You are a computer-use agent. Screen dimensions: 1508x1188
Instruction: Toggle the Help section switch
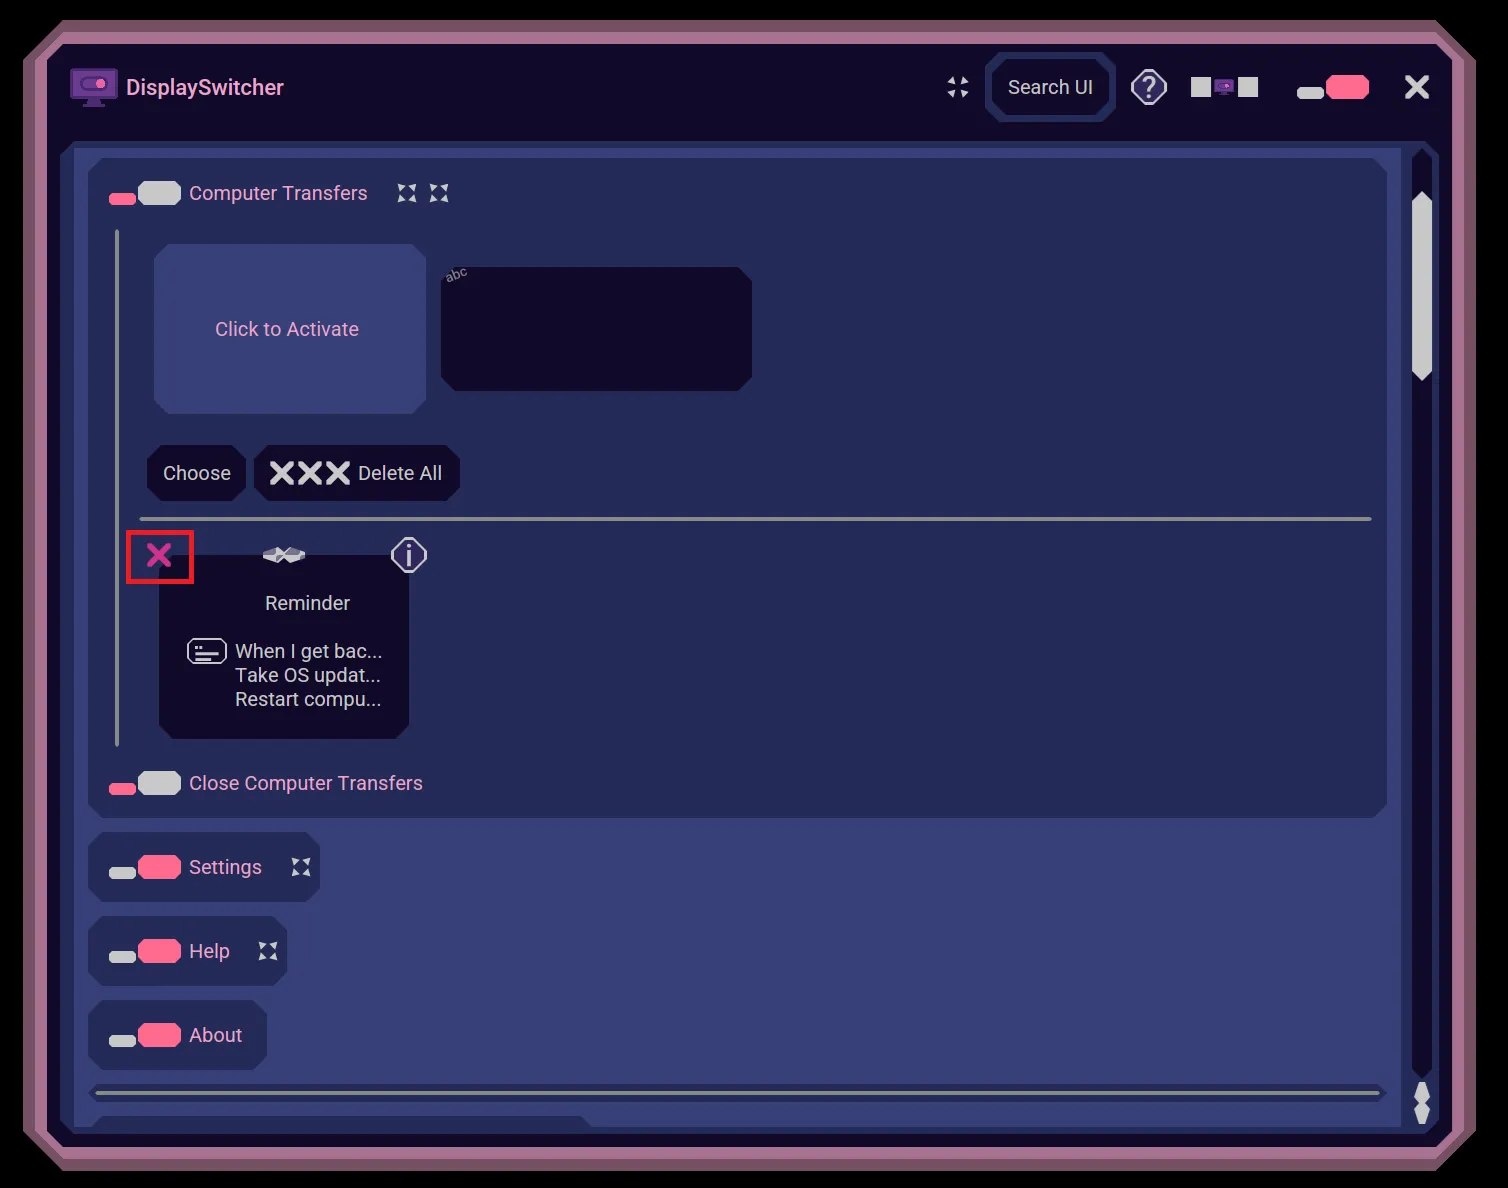tap(145, 951)
